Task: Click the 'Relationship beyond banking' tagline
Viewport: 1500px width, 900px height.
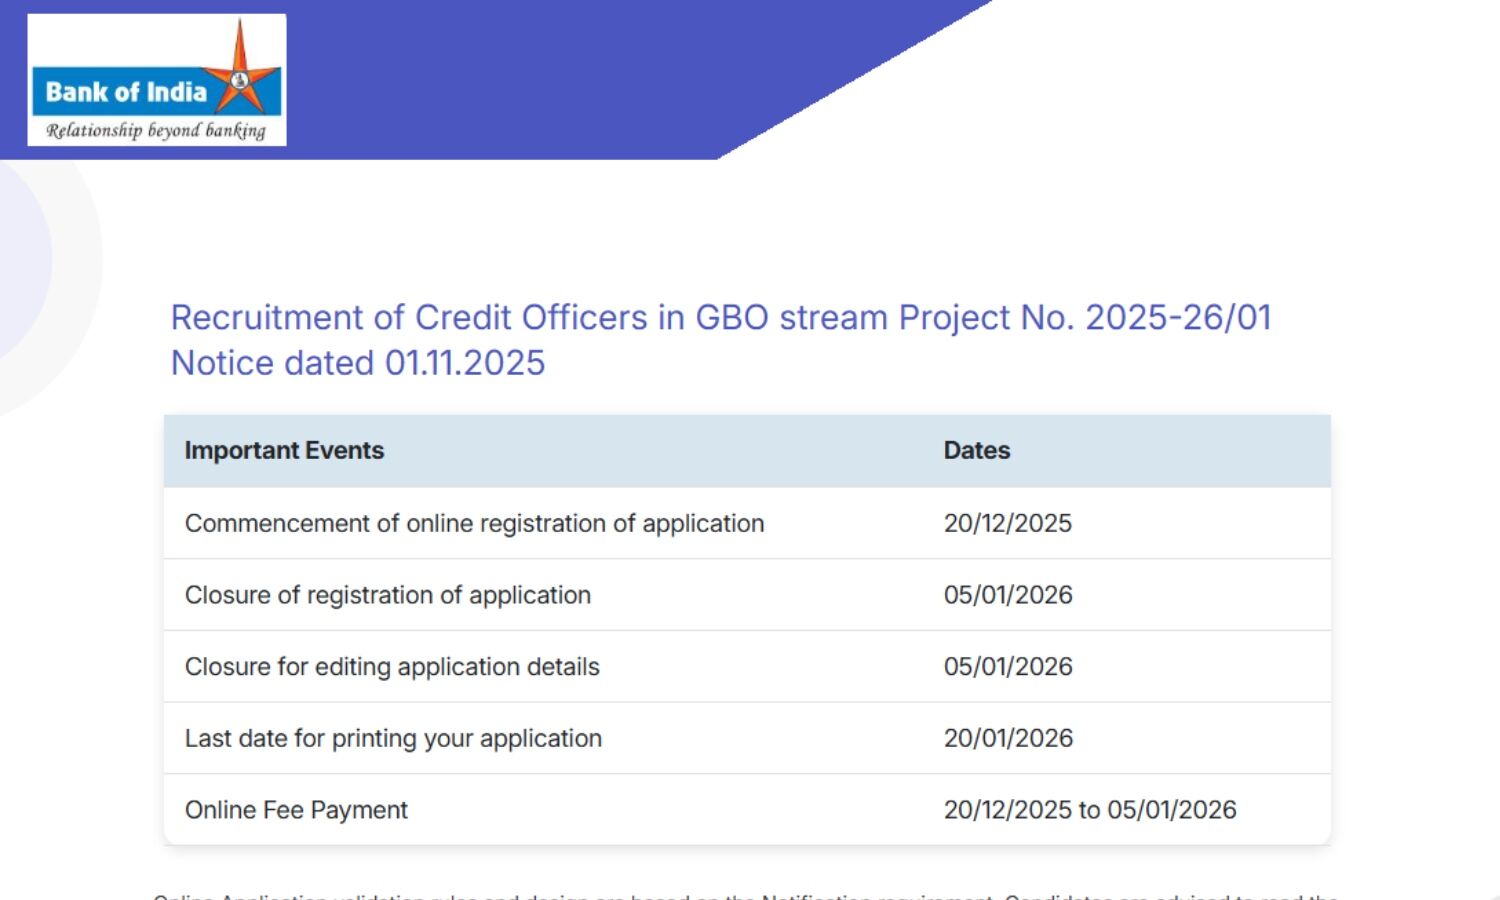Action: [x=156, y=131]
